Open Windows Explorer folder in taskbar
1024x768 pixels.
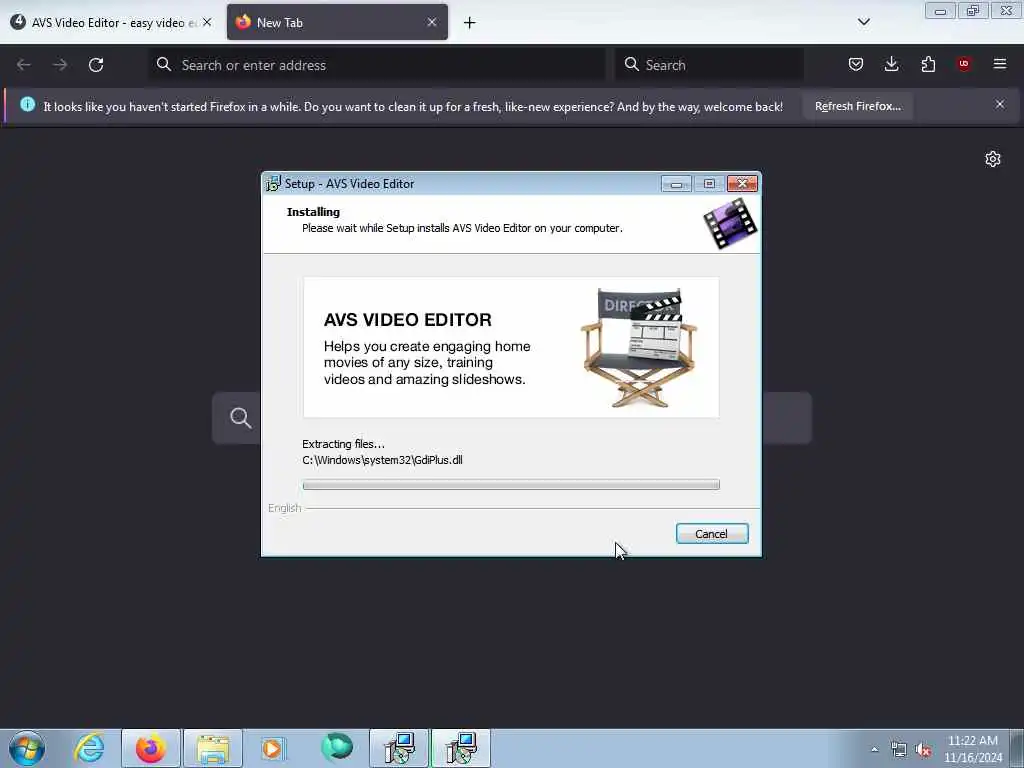tap(213, 748)
